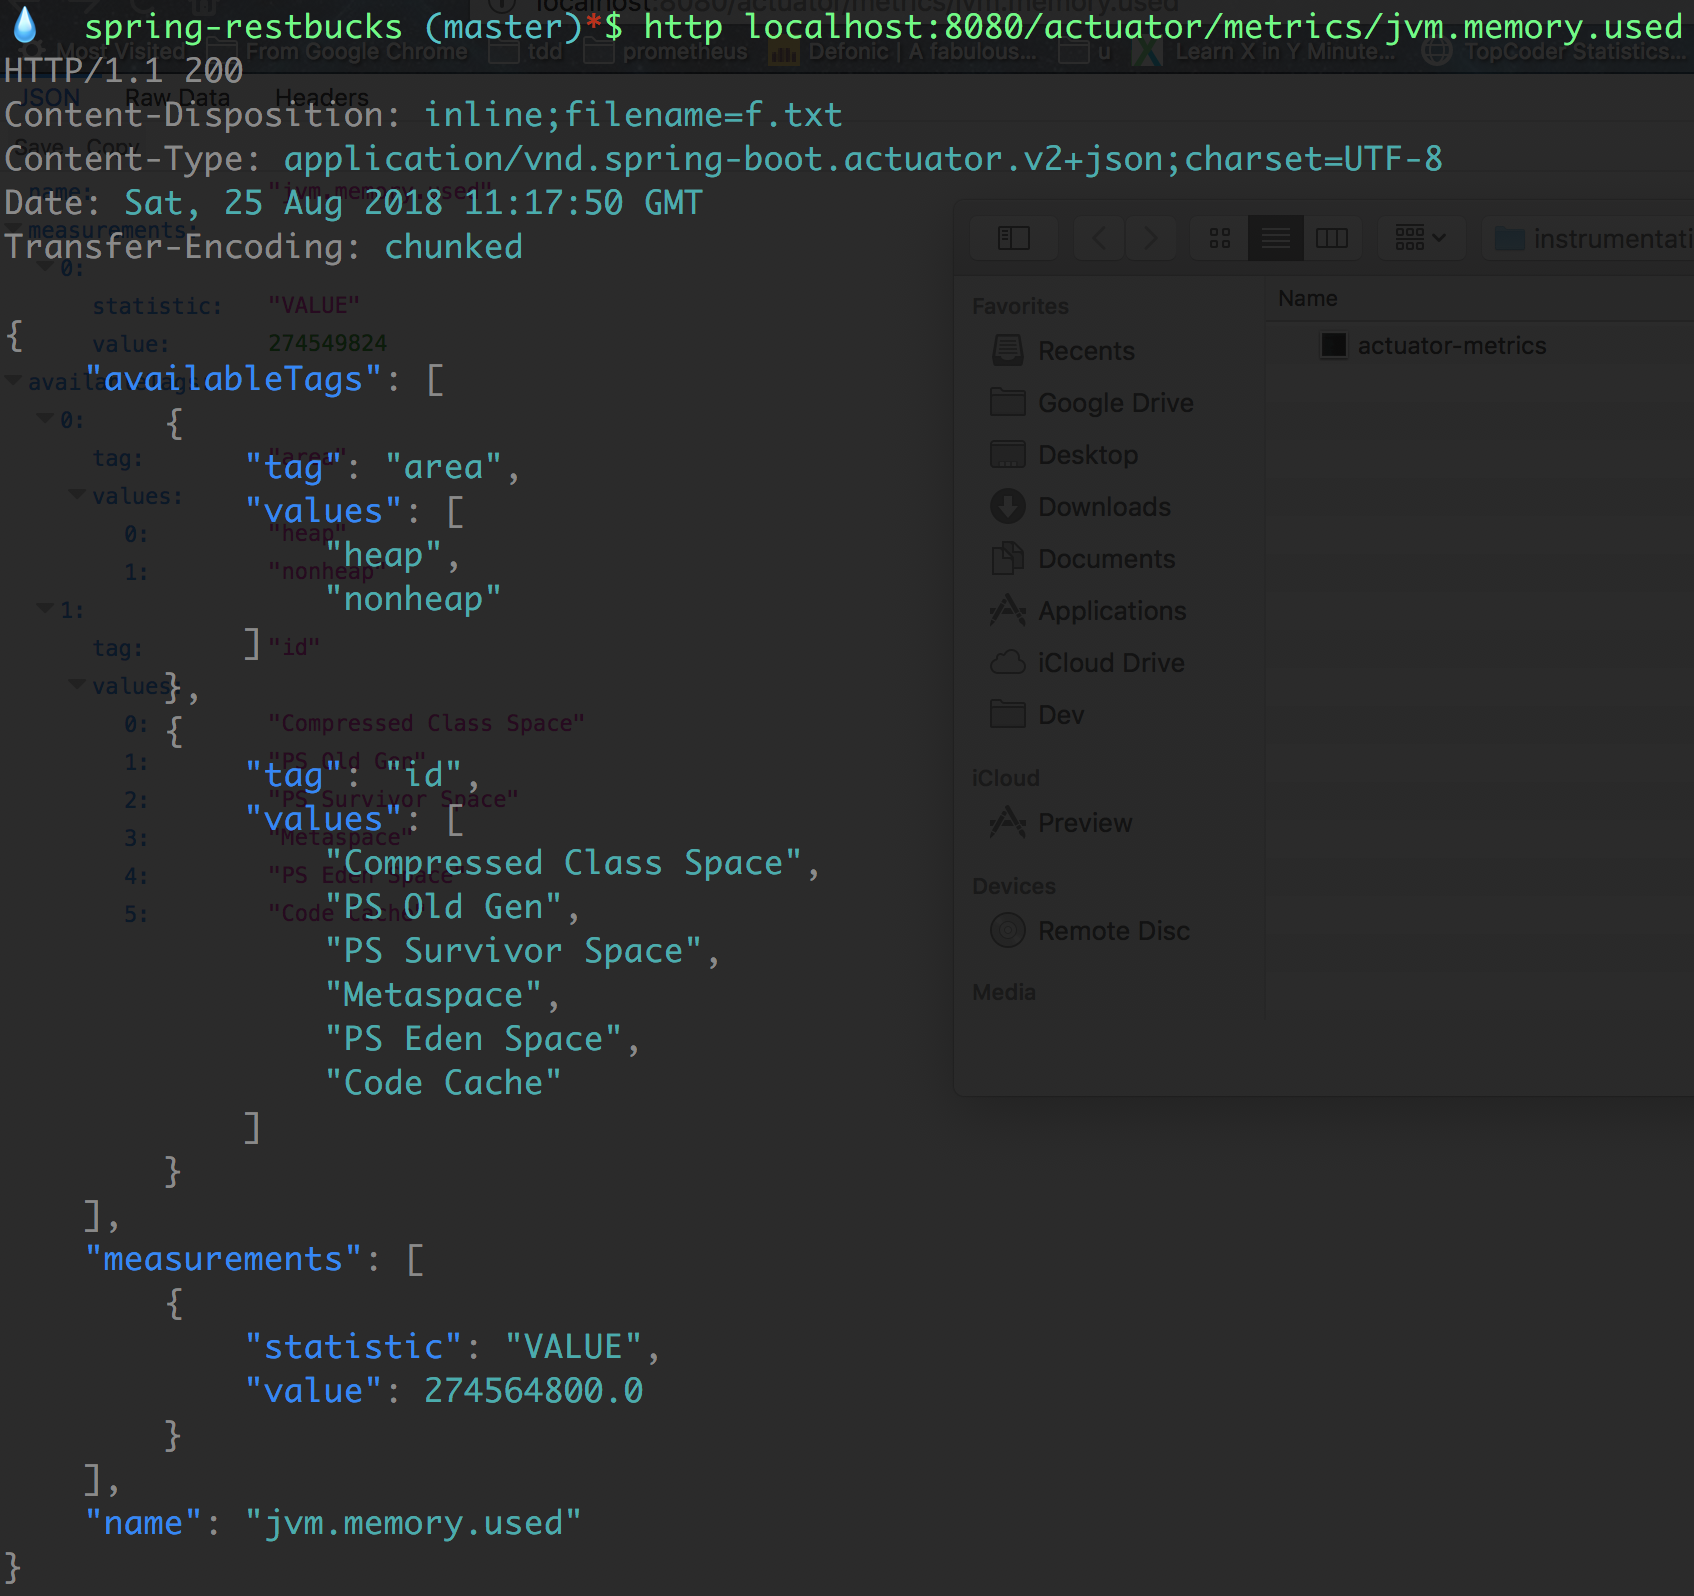1694x1596 pixels.
Task: Click the Finder back arrow
Action: (1100, 238)
